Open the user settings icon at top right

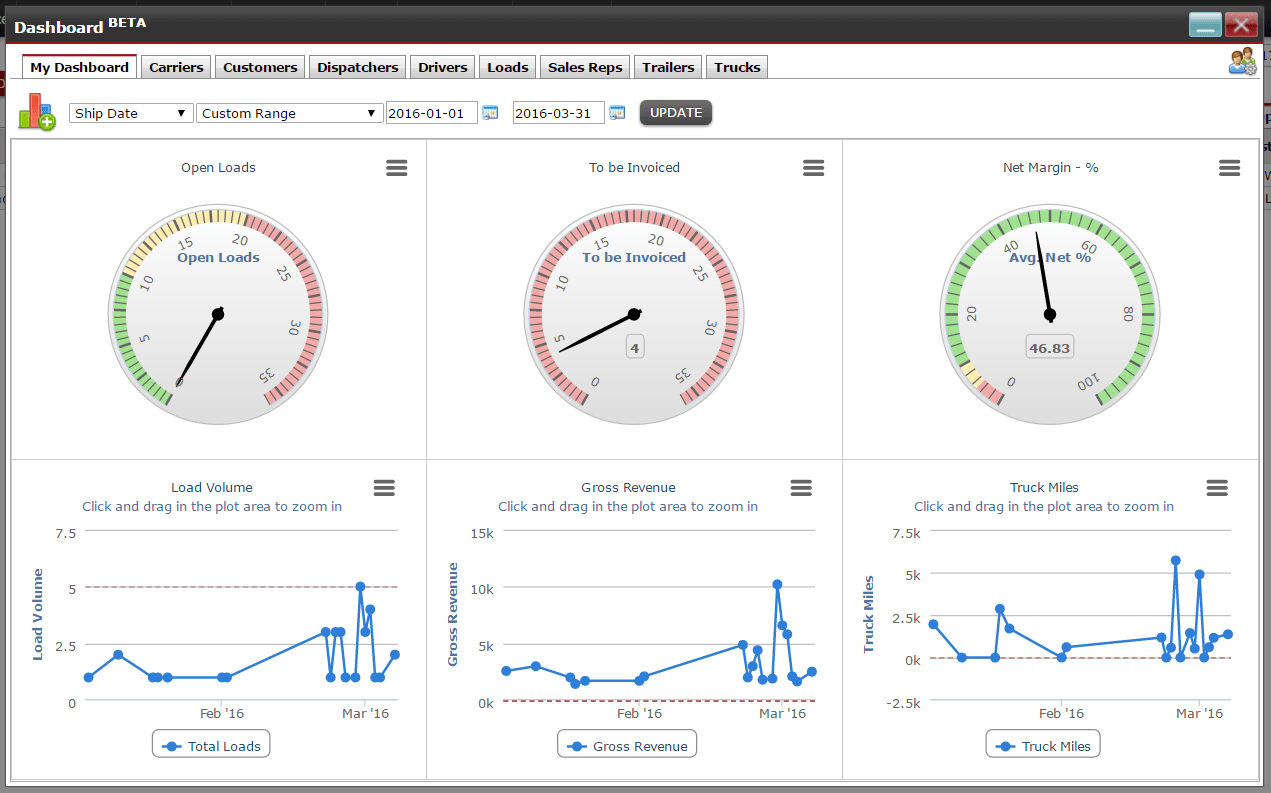[x=1242, y=62]
